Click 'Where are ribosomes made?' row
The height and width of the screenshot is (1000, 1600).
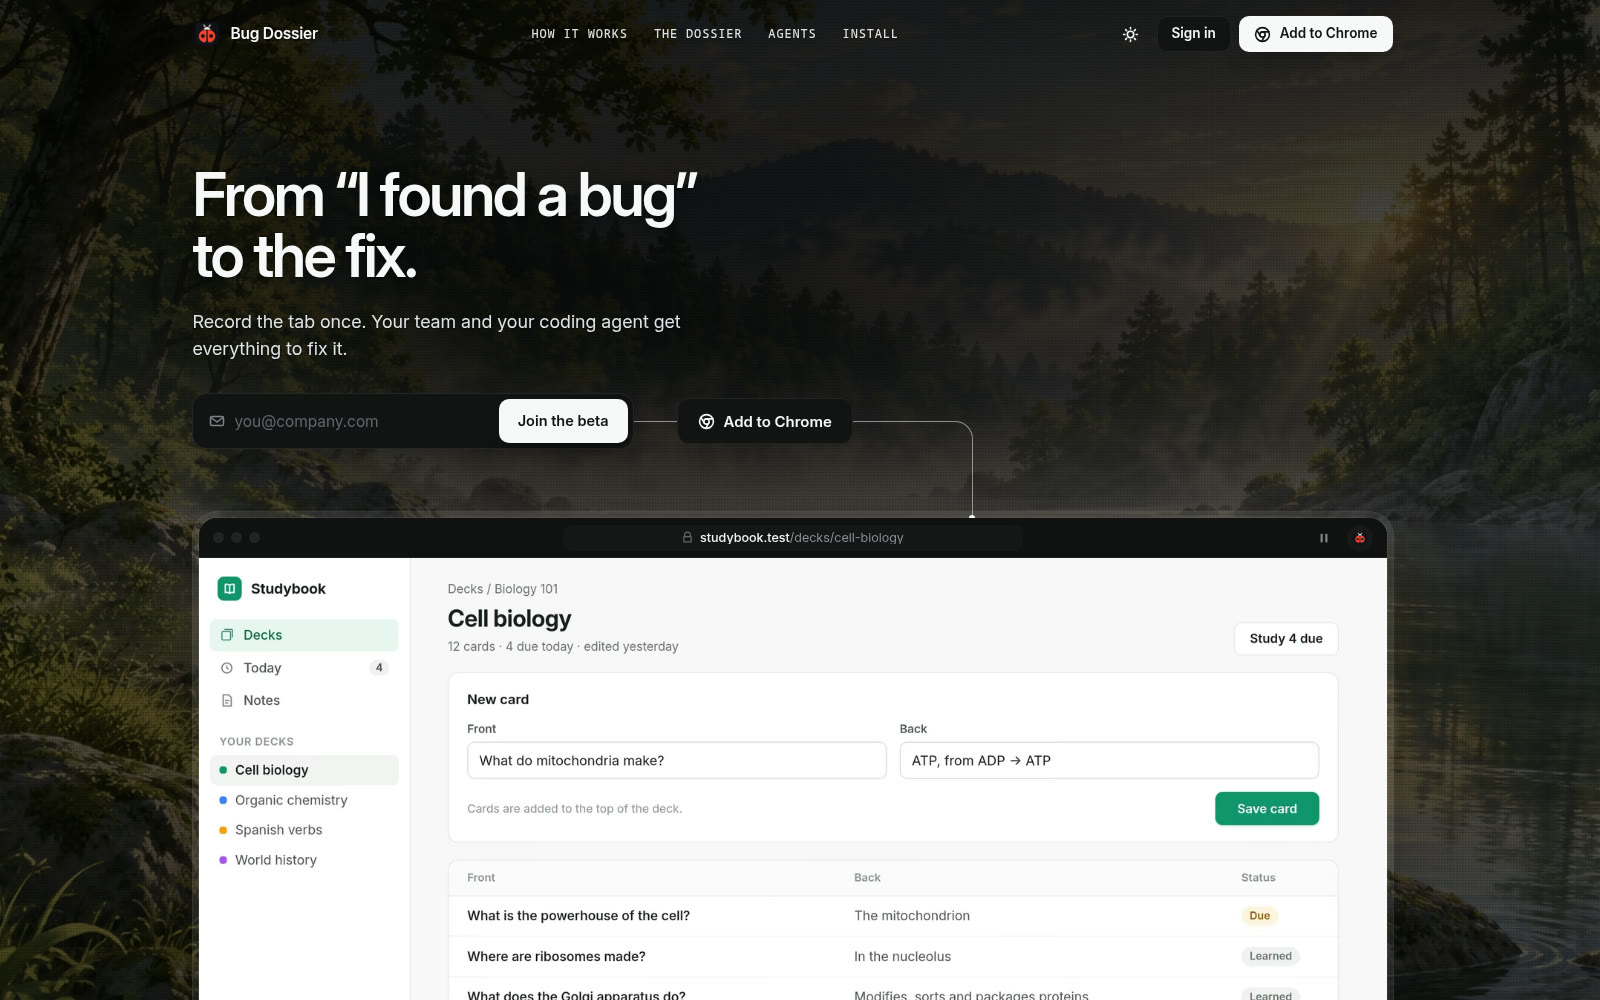coord(893,957)
